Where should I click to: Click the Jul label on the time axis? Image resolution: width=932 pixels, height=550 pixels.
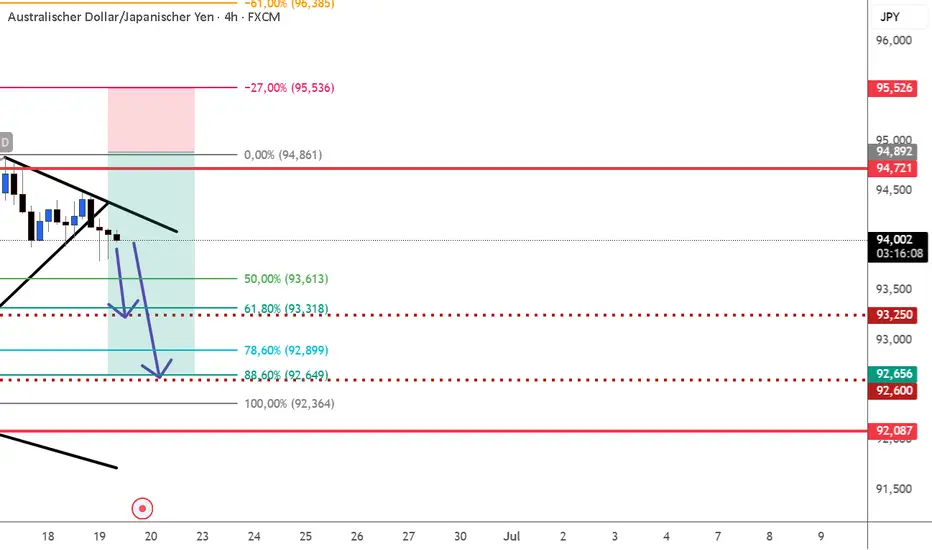(x=511, y=536)
